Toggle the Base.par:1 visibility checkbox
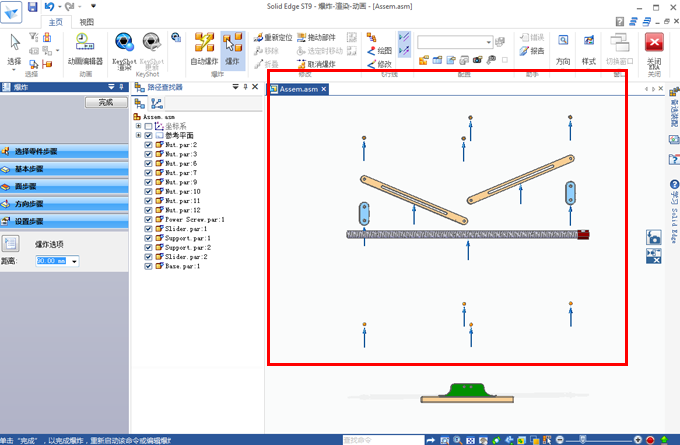 149,267
